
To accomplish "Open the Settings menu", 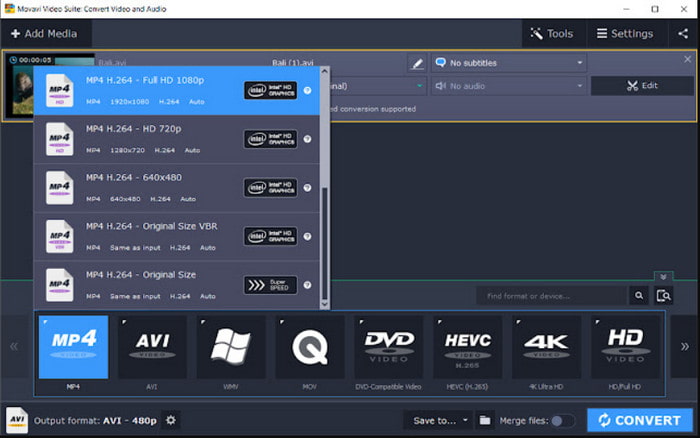I will pos(625,33).
